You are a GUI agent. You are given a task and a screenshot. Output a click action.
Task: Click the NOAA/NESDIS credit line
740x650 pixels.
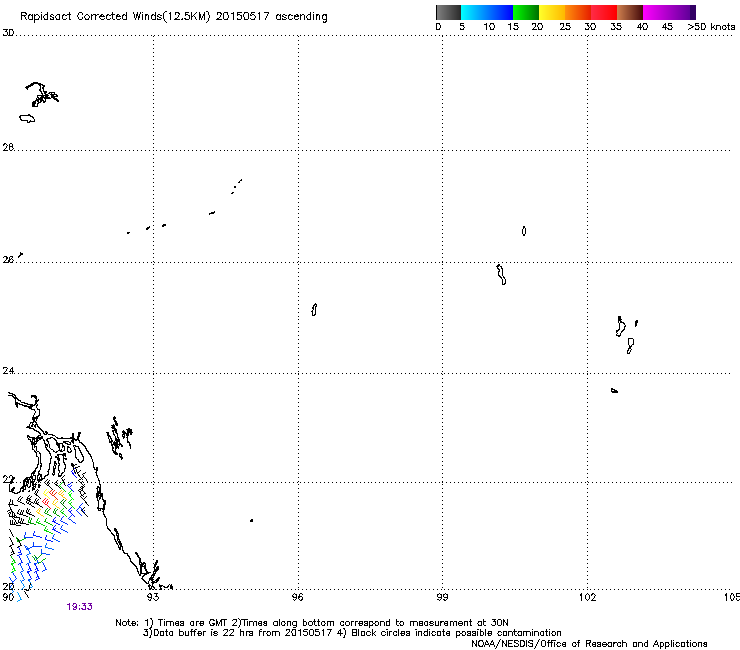589,644
